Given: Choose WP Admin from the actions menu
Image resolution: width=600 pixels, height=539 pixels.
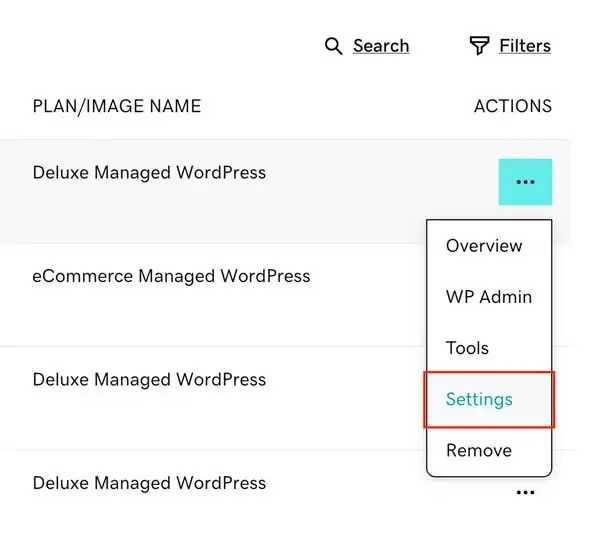Looking at the screenshot, I should [489, 296].
